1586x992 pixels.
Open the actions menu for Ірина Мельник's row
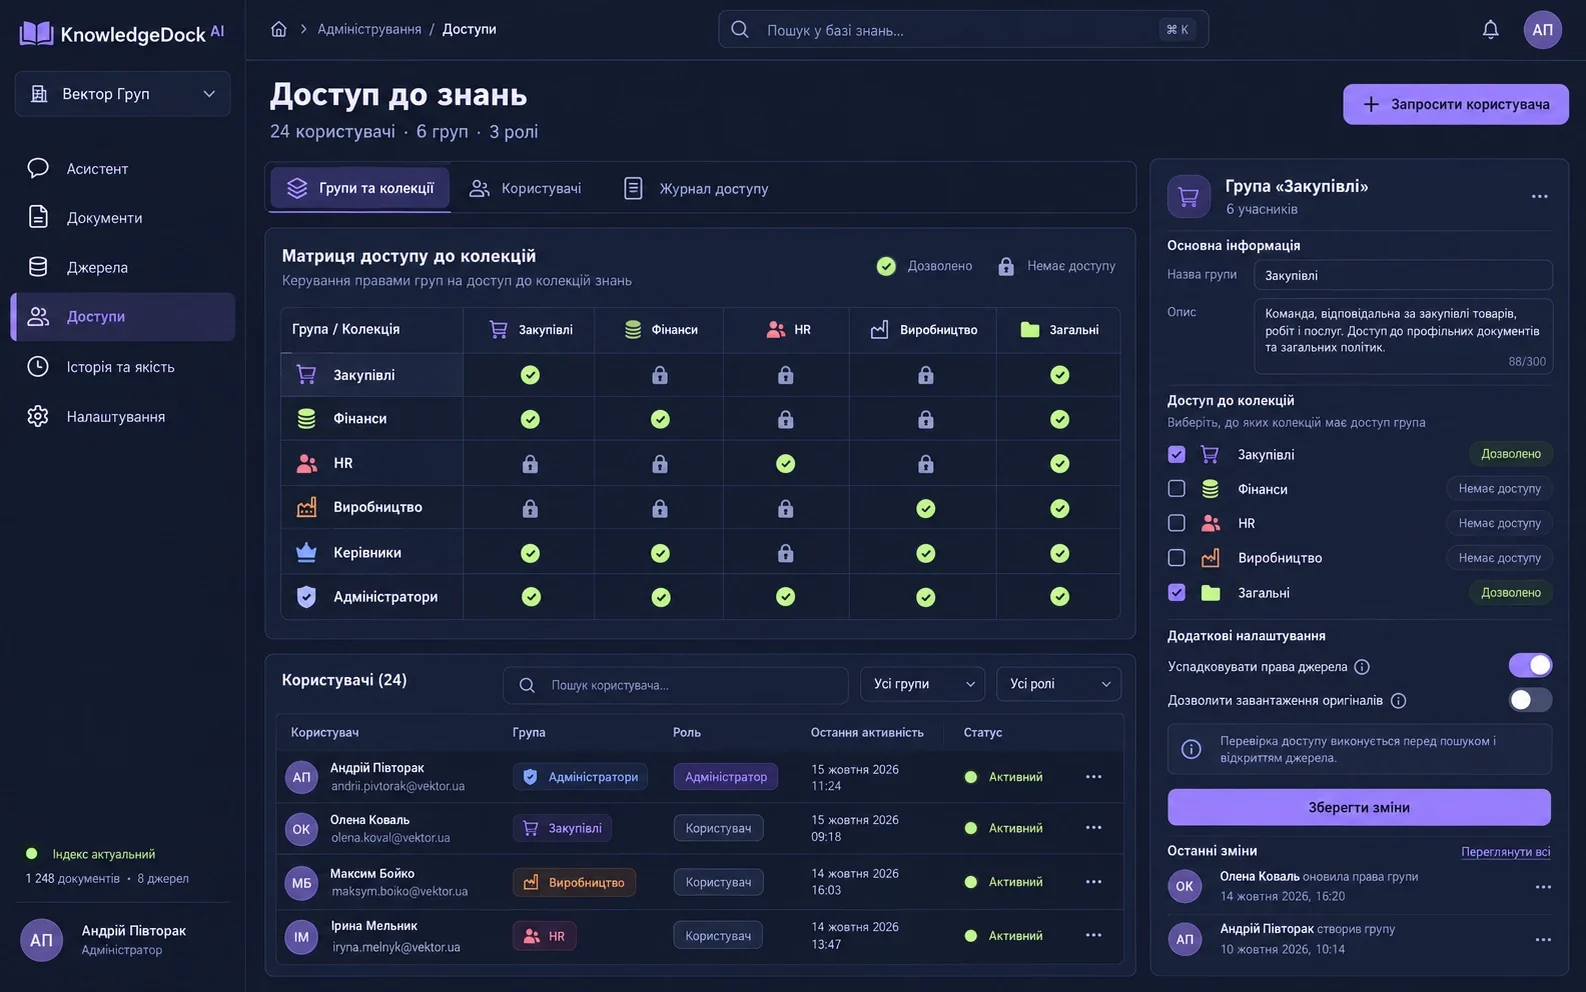(1094, 935)
